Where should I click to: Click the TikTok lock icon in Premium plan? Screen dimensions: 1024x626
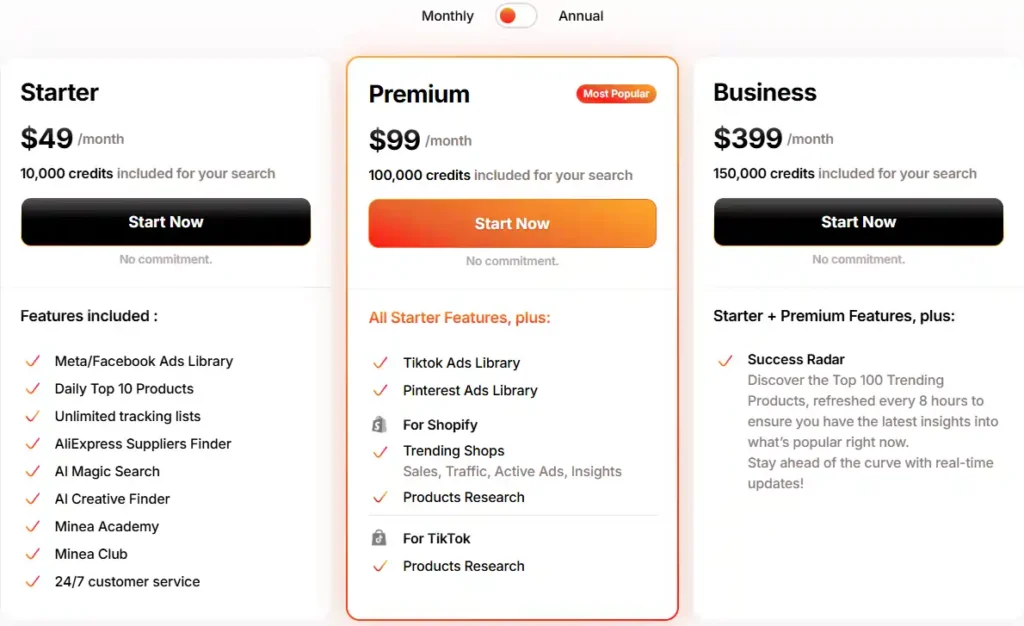pos(379,538)
